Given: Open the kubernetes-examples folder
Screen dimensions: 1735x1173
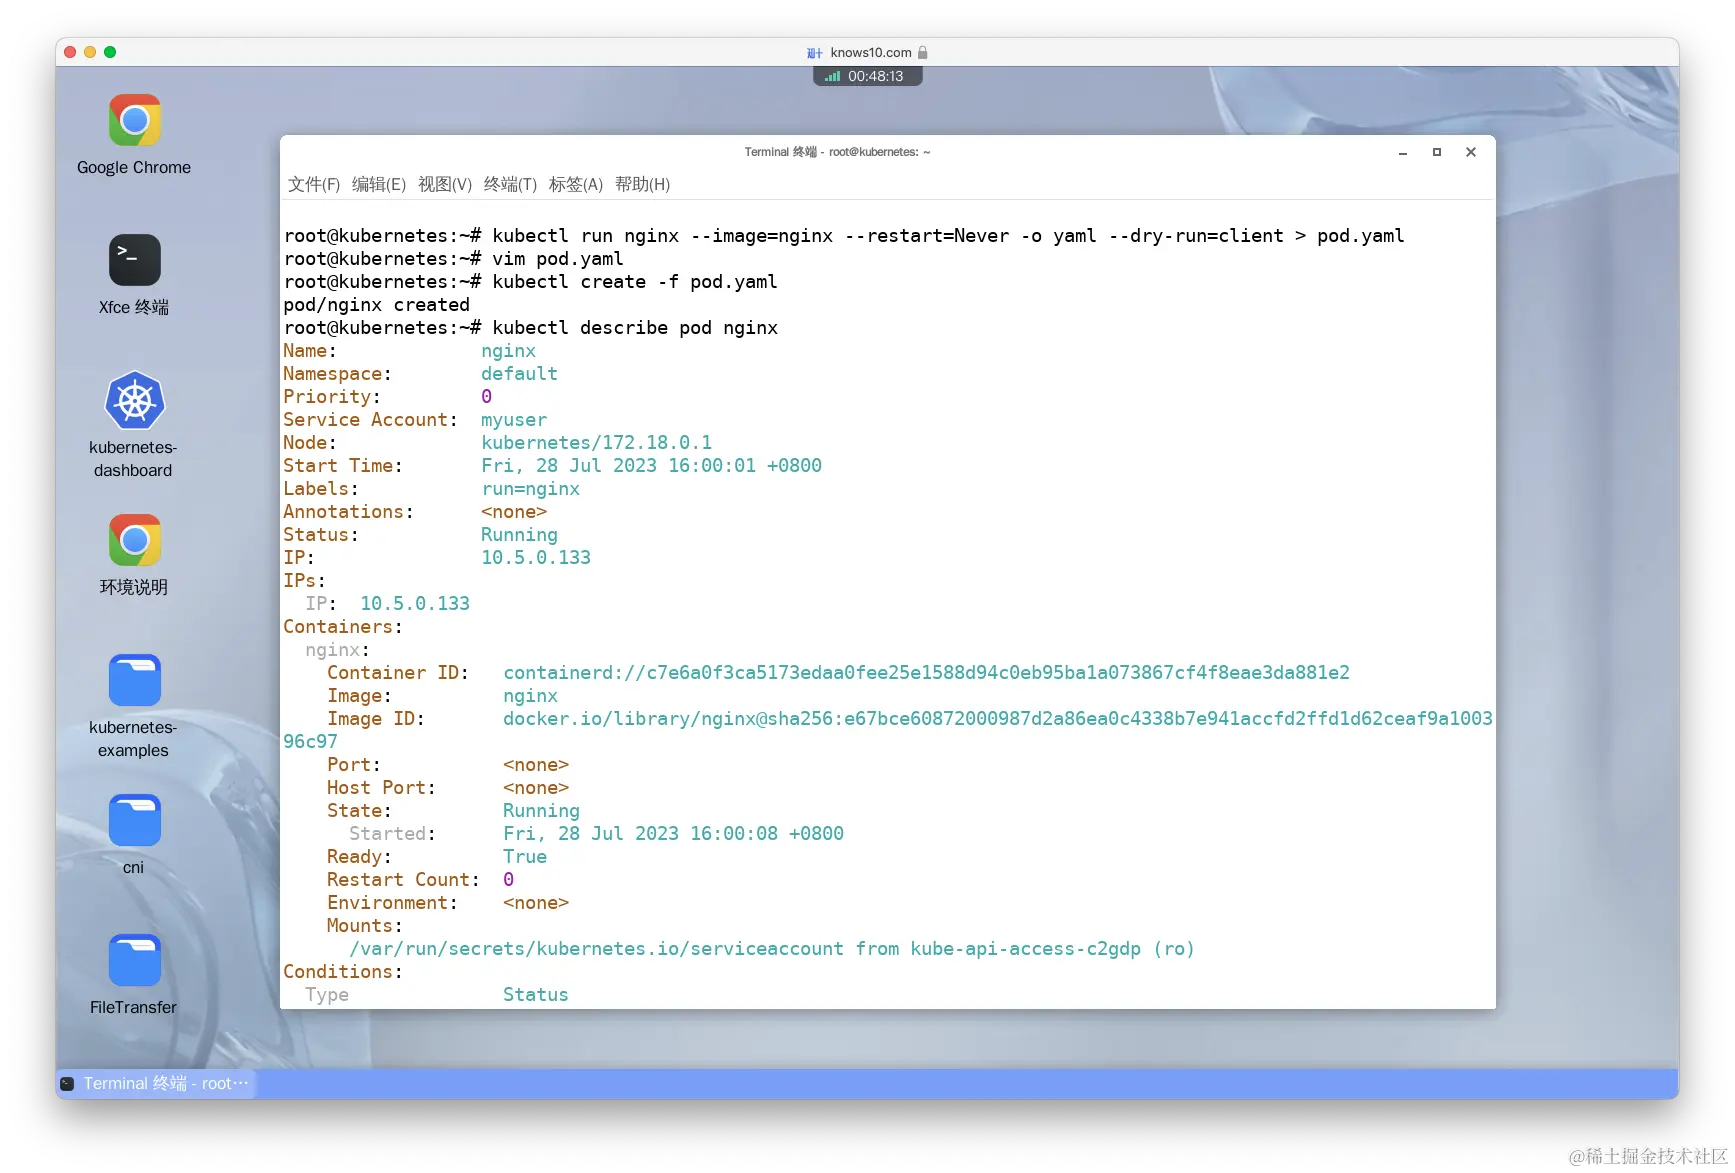Looking at the screenshot, I should (133, 680).
